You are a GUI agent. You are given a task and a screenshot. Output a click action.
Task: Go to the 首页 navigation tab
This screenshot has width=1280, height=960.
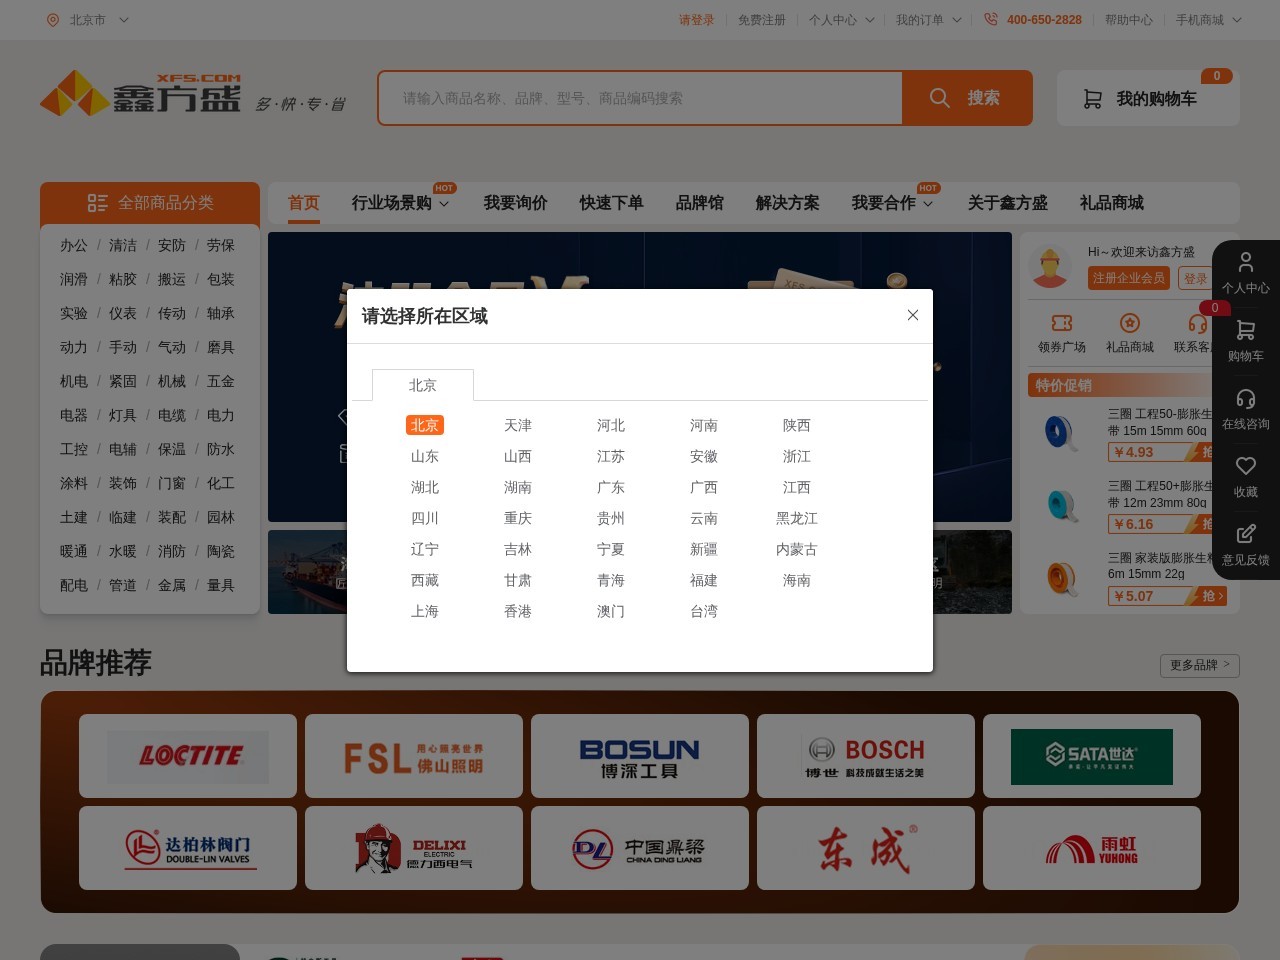click(x=304, y=203)
